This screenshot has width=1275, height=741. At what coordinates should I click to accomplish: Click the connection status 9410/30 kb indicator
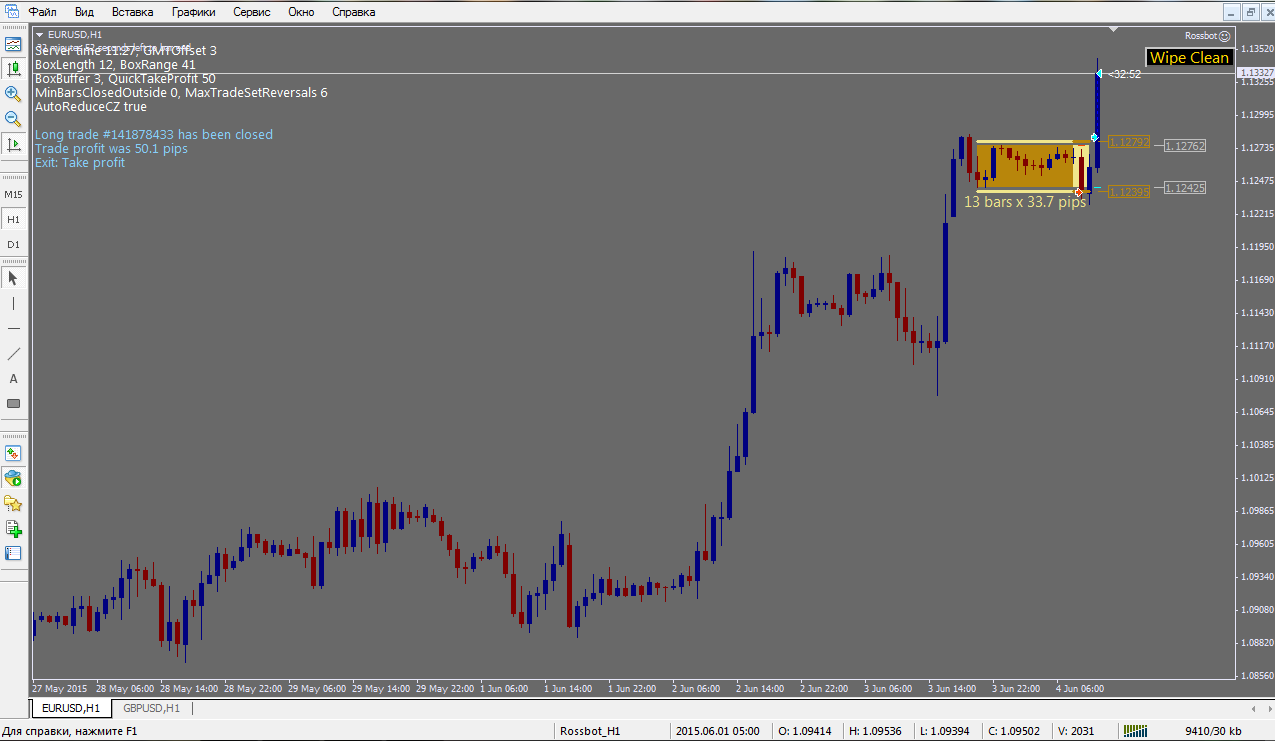[1215, 731]
